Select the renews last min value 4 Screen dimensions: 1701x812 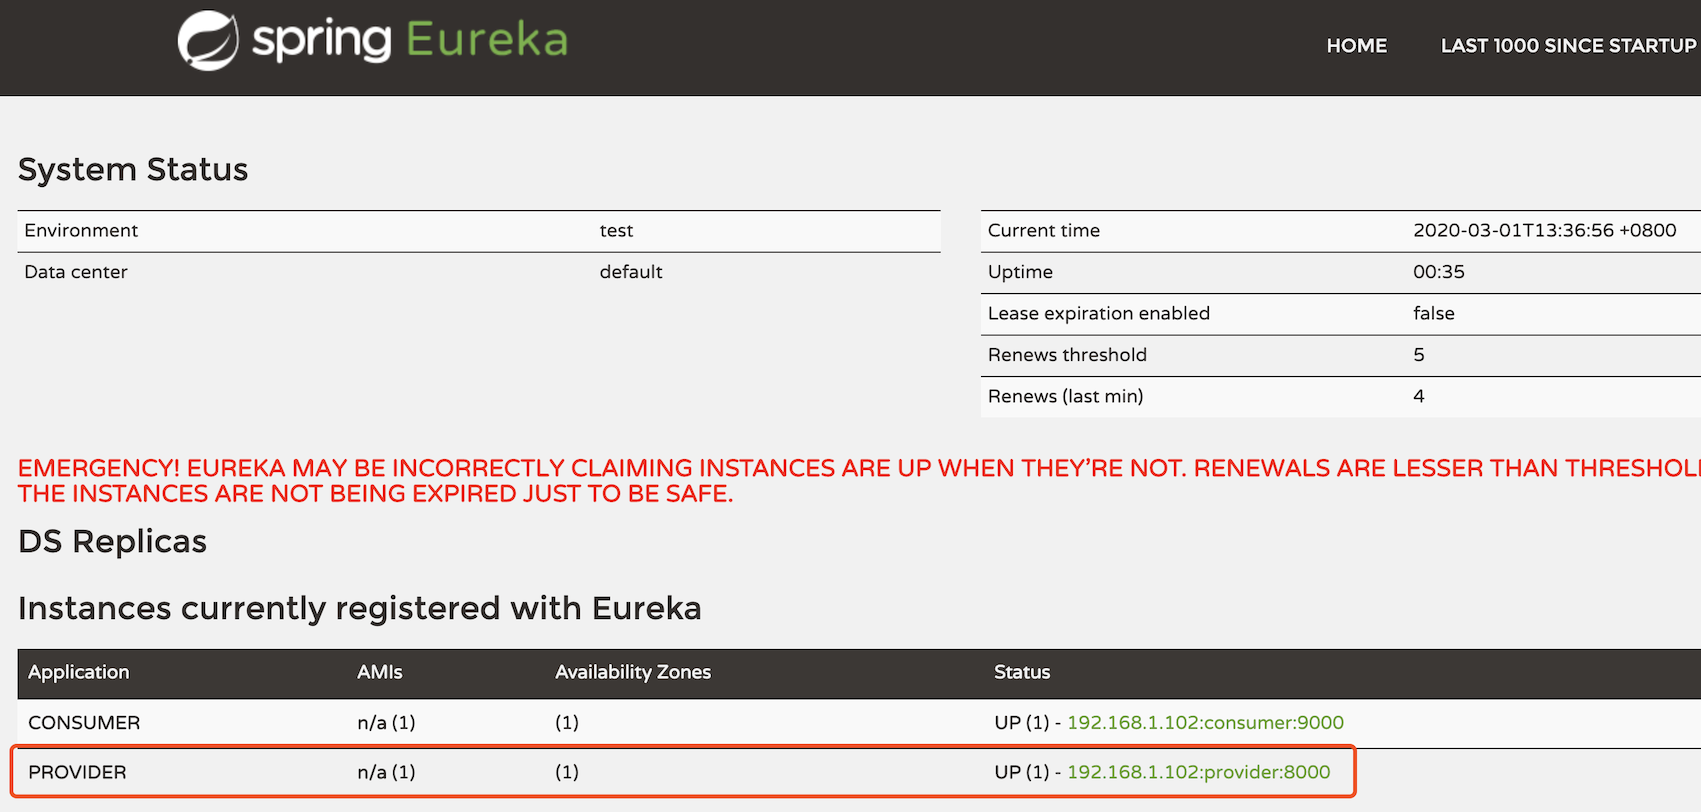pyautogui.click(x=1419, y=397)
